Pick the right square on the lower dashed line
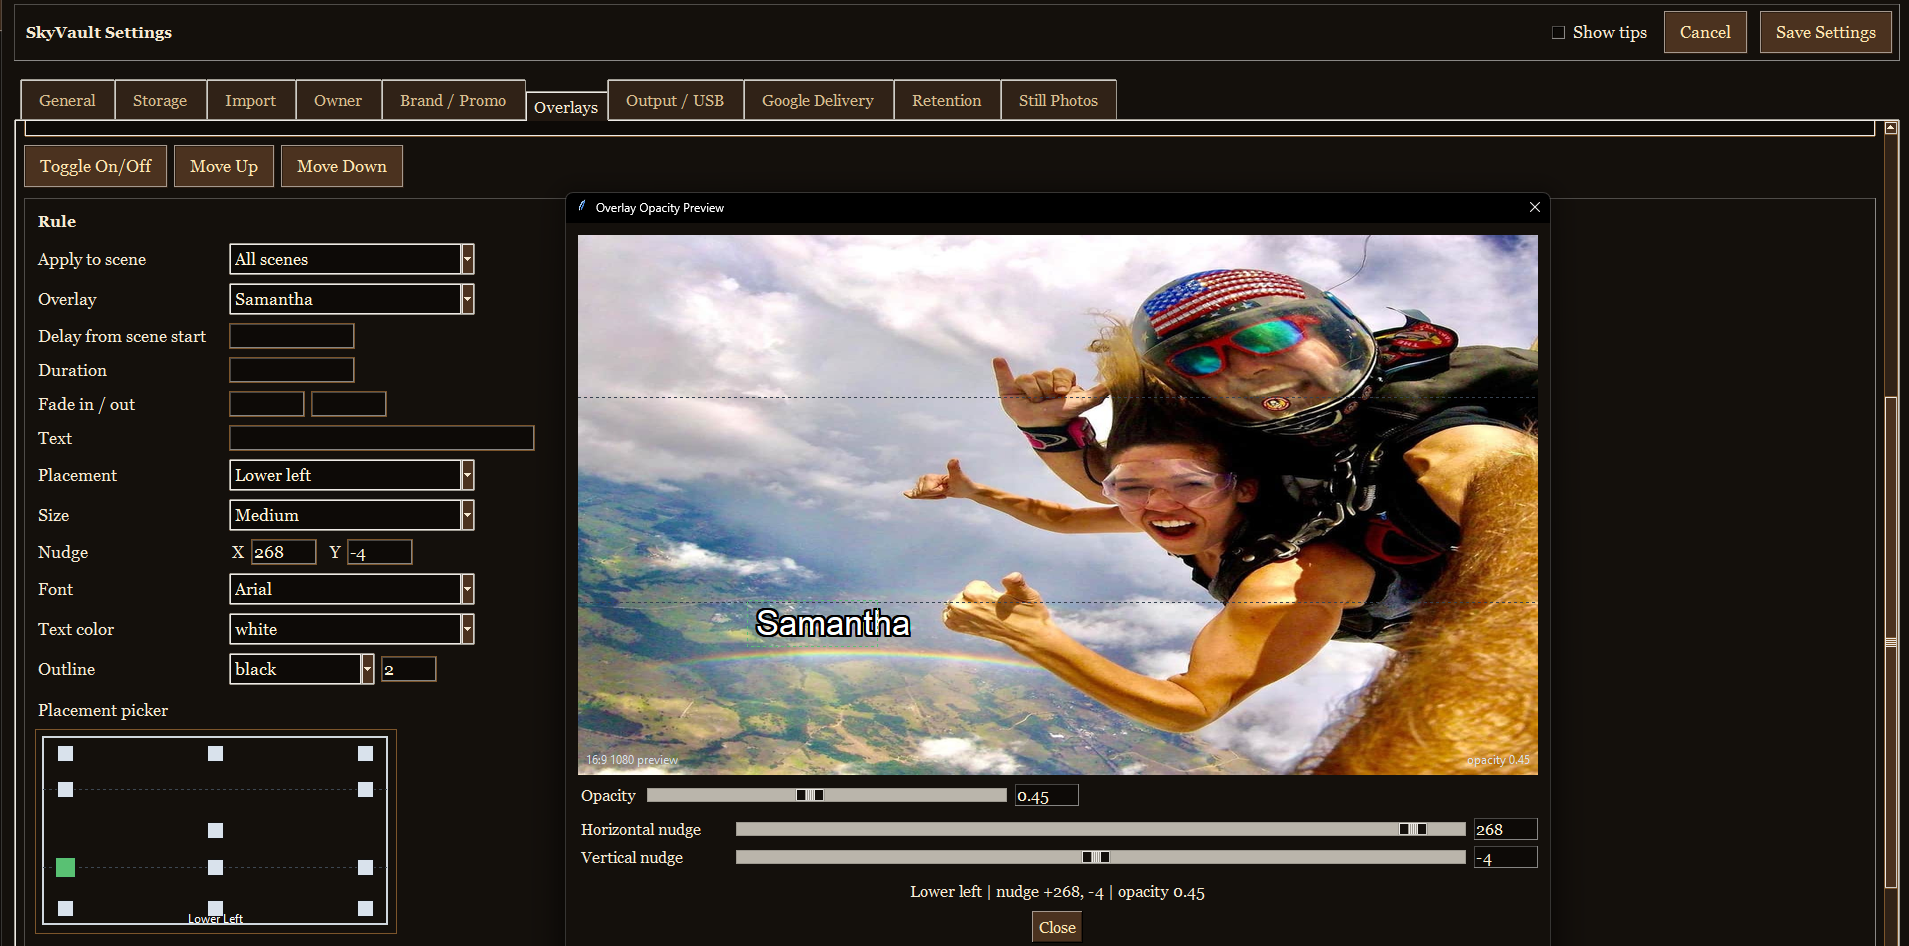1909x946 pixels. [365, 867]
